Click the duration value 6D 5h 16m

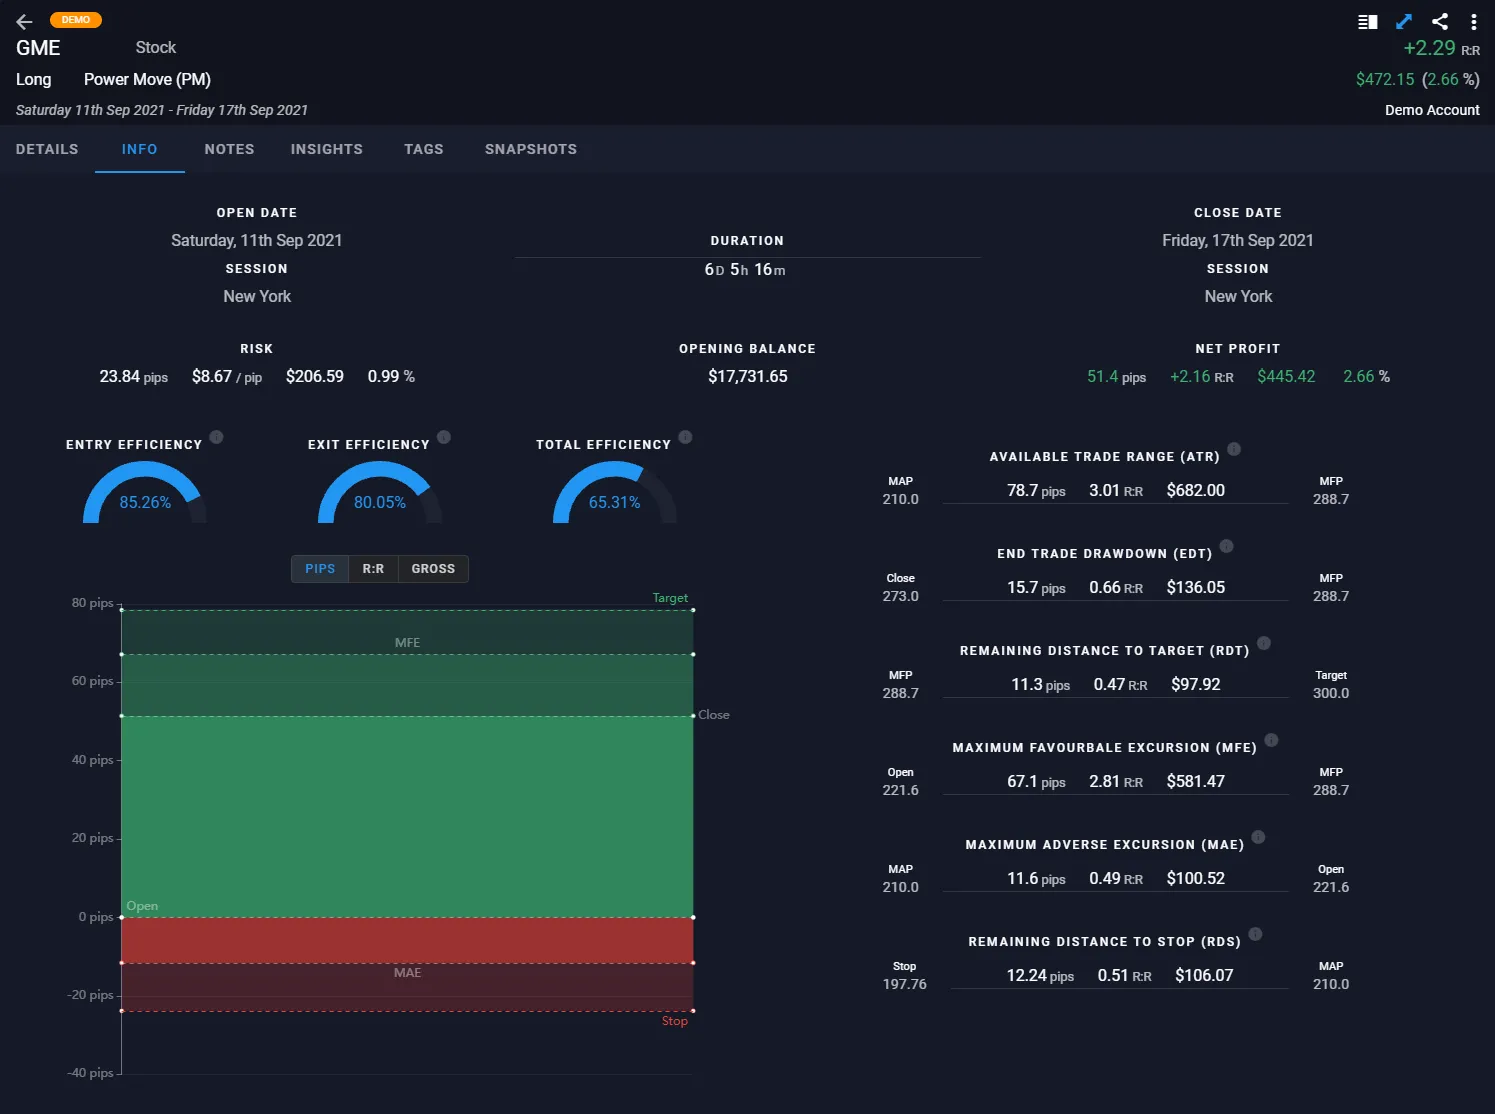click(x=745, y=270)
